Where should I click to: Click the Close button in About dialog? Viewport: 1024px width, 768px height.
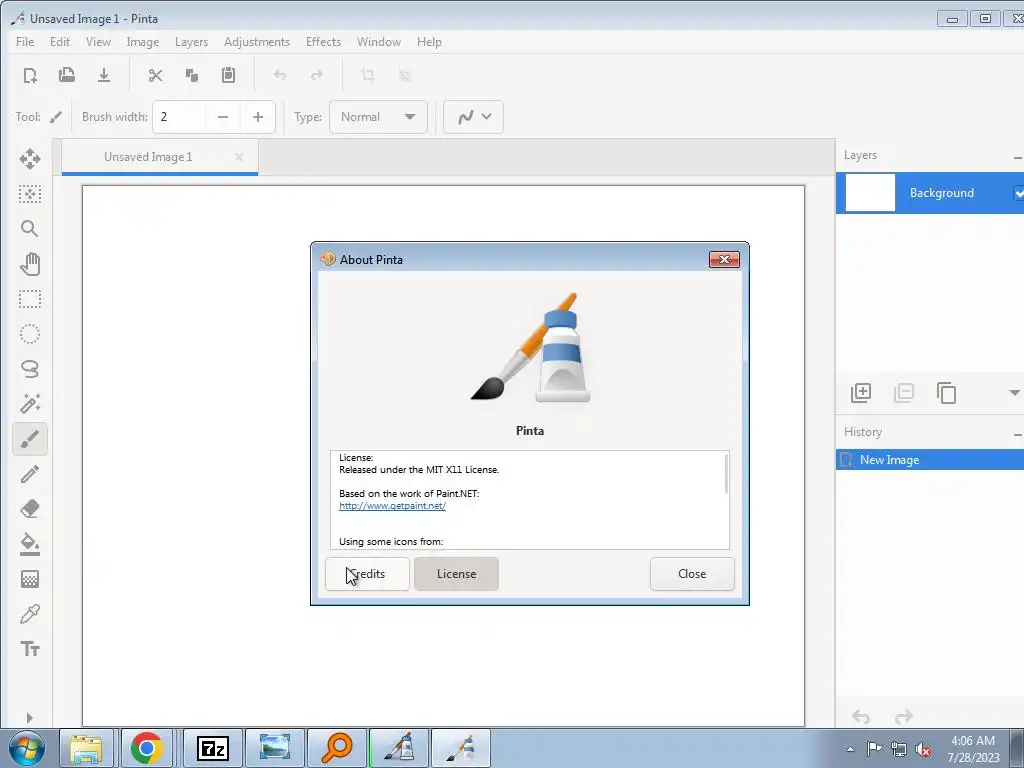692,574
